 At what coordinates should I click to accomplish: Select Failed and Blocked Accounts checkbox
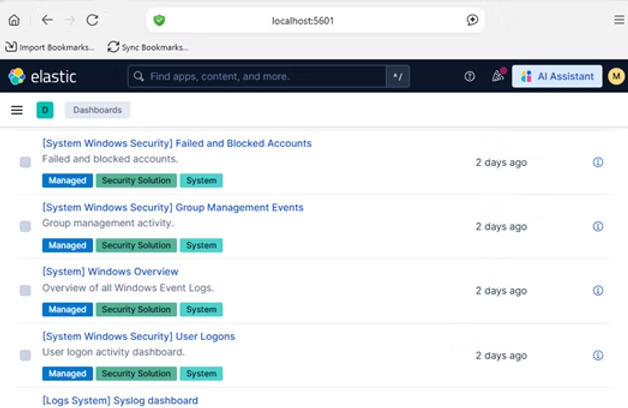(x=25, y=162)
